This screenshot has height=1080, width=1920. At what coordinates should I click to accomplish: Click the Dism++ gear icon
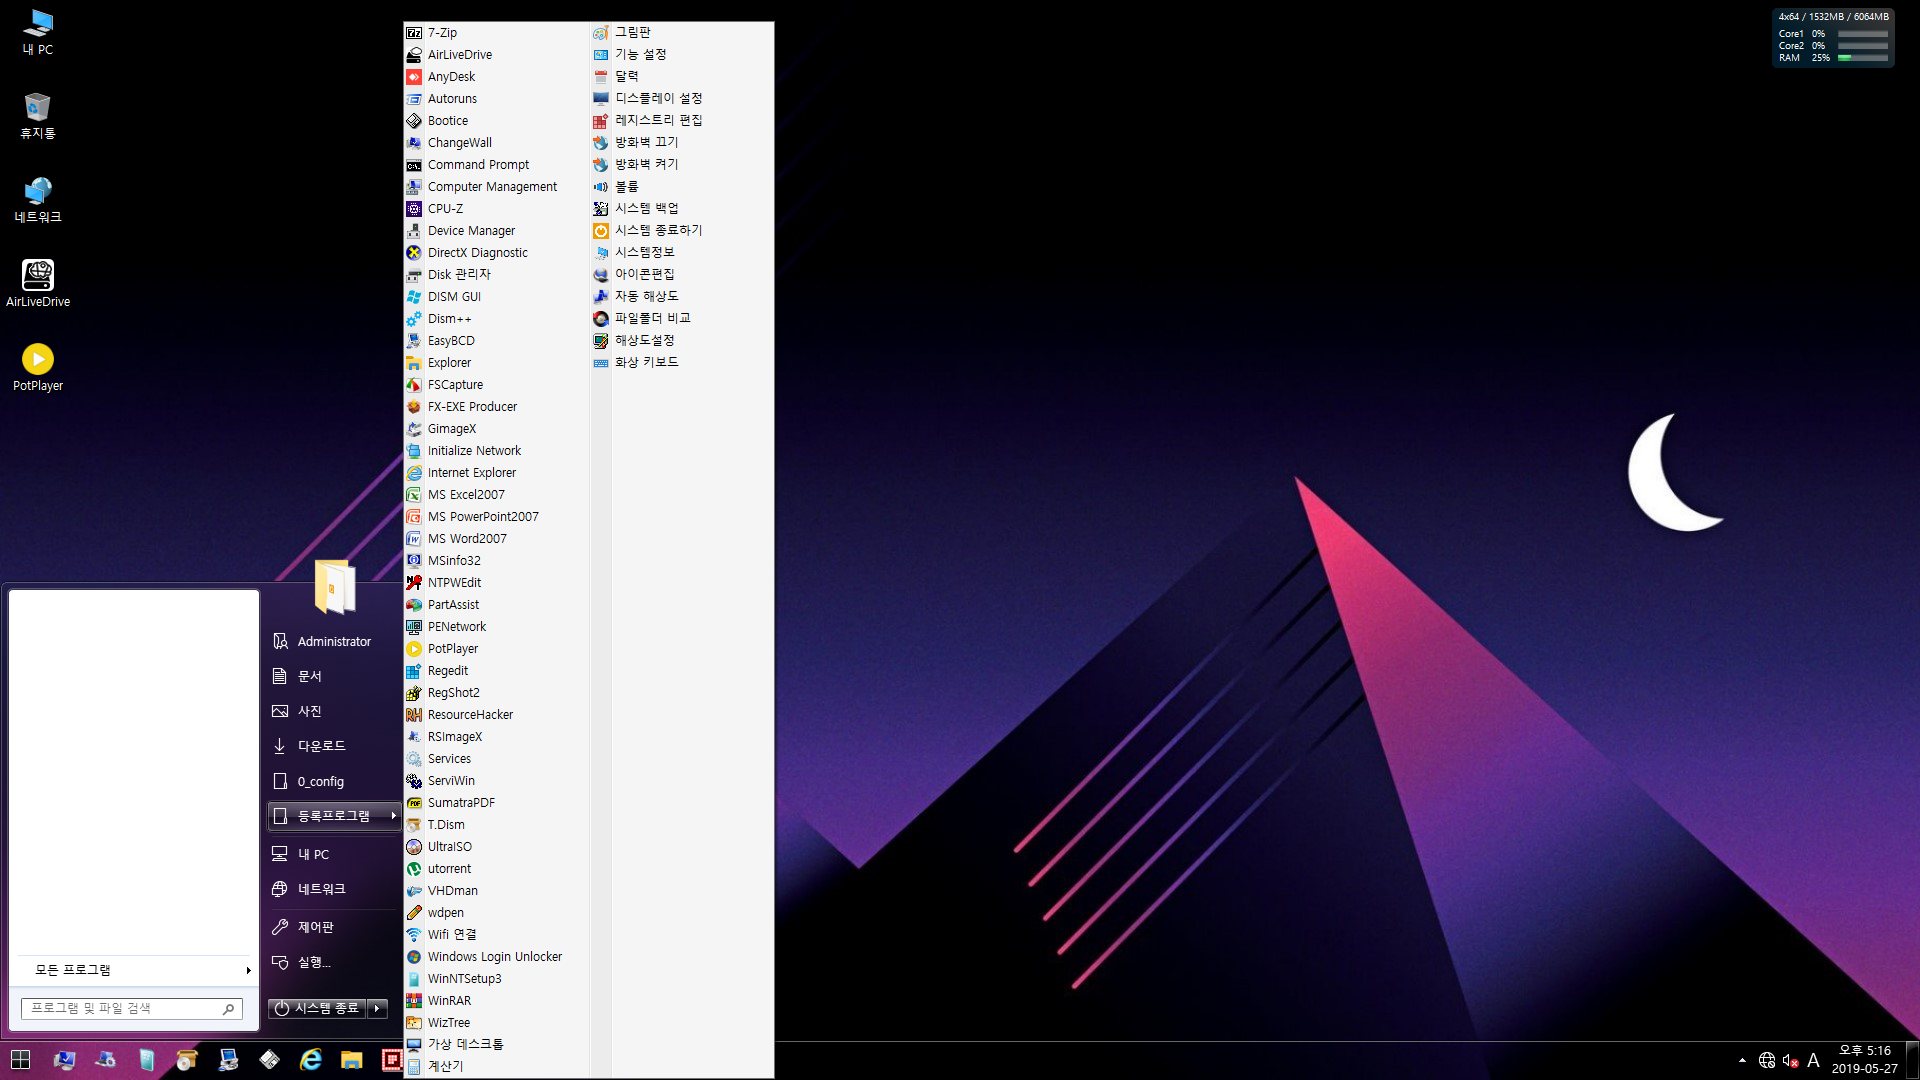click(414, 319)
